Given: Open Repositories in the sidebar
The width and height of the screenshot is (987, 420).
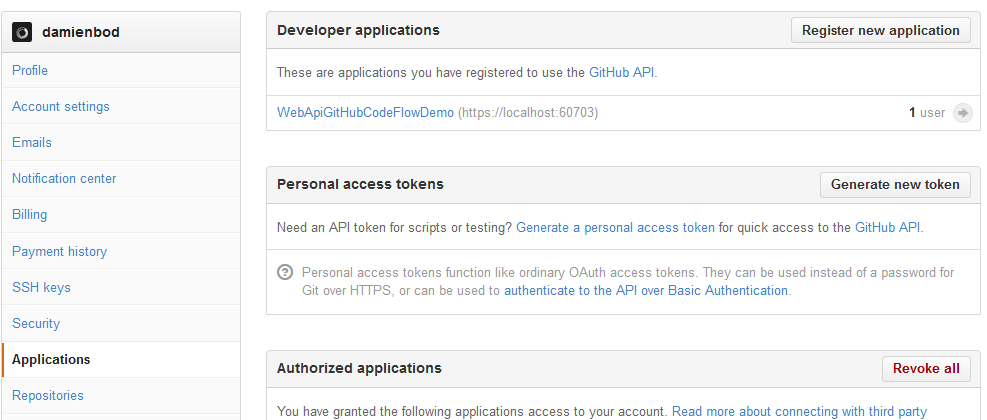Looking at the screenshot, I should pyautogui.click(x=48, y=395).
